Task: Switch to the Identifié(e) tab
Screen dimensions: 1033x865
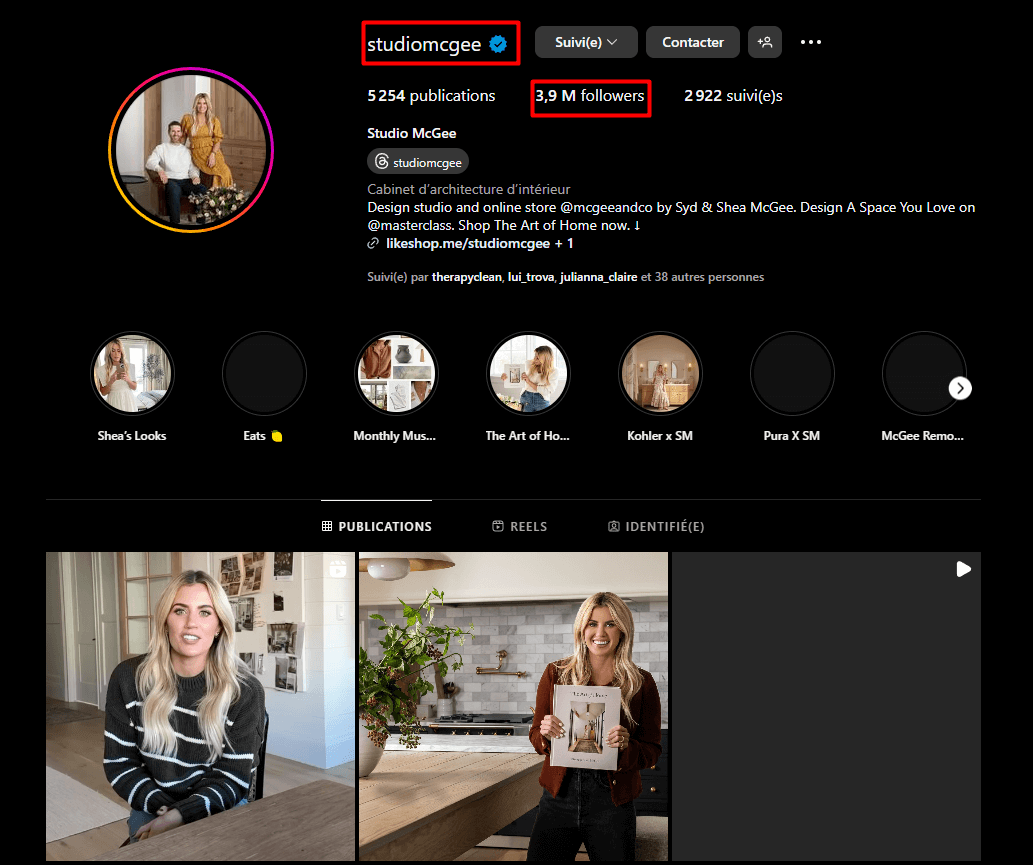Action: [656, 526]
